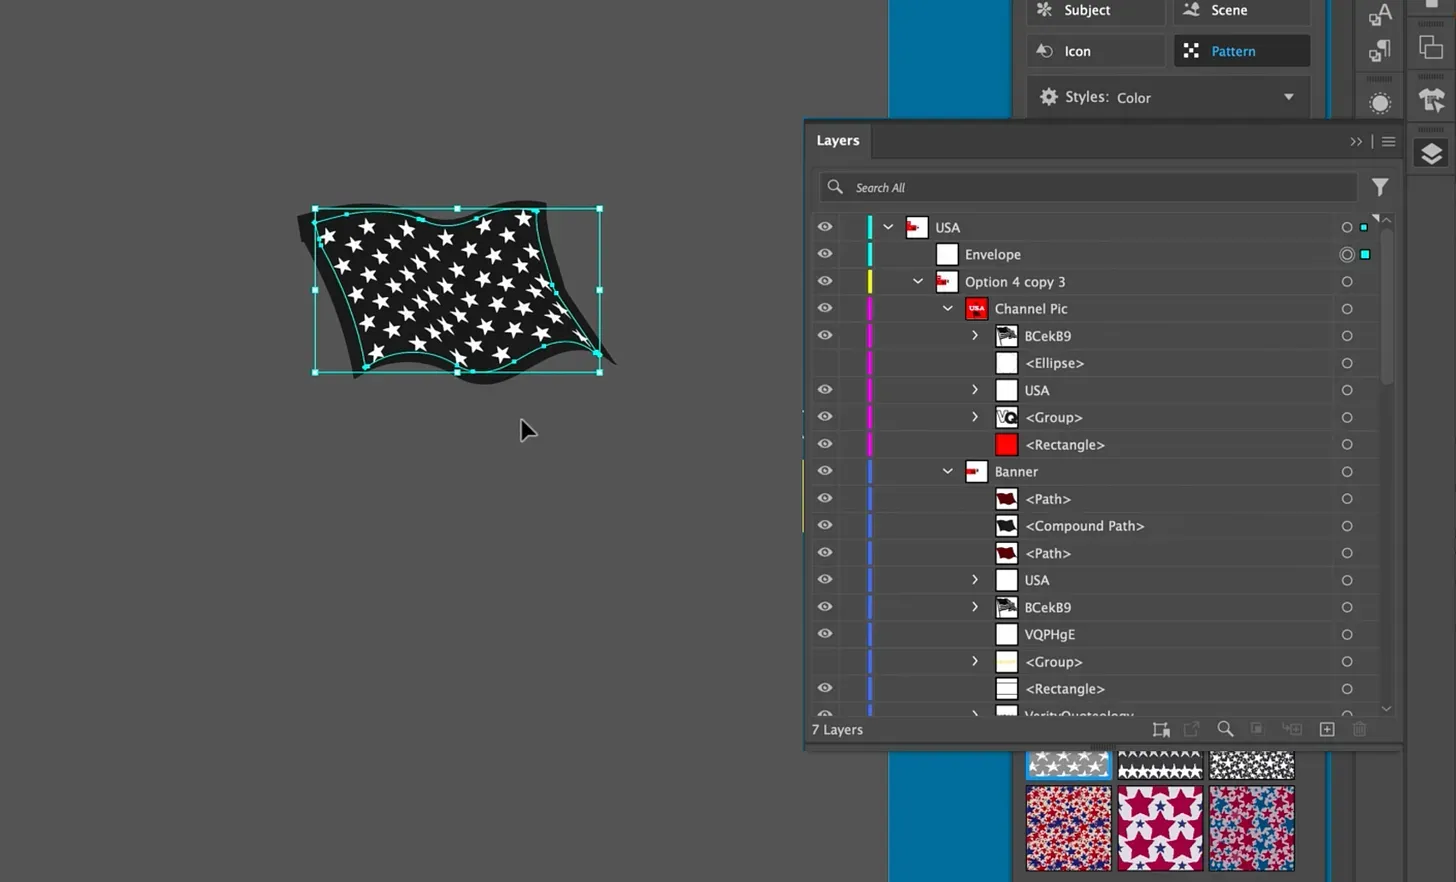
Task: Toggle visibility of the Banner group
Action: [x=824, y=471]
